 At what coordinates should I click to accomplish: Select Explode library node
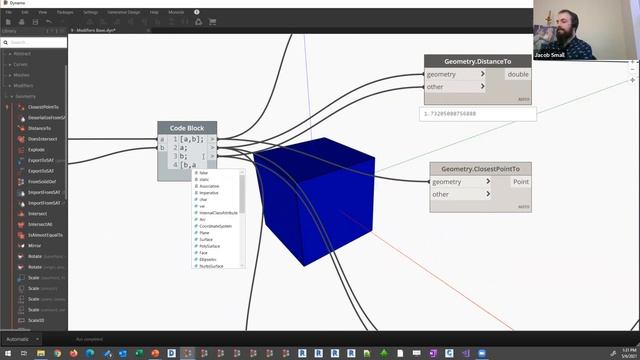coord(36,150)
